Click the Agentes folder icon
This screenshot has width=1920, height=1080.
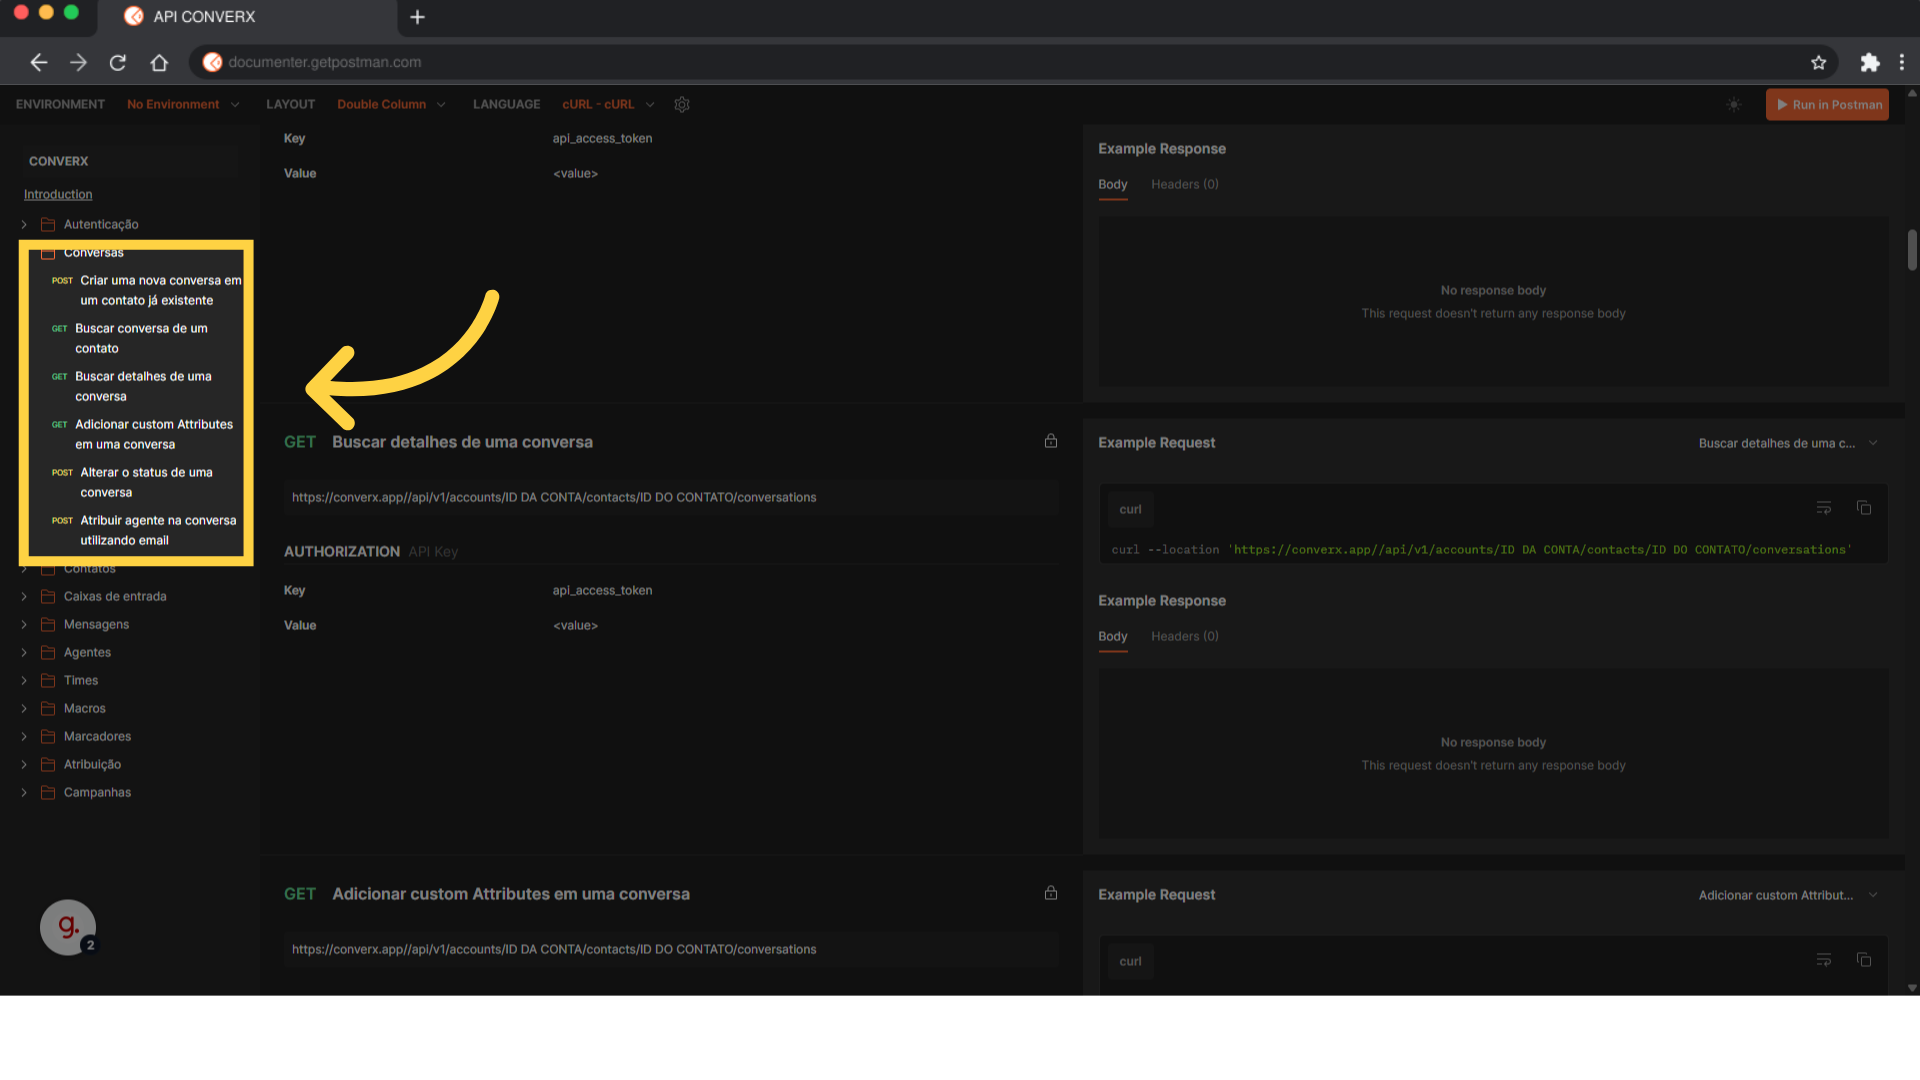pos(47,652)
